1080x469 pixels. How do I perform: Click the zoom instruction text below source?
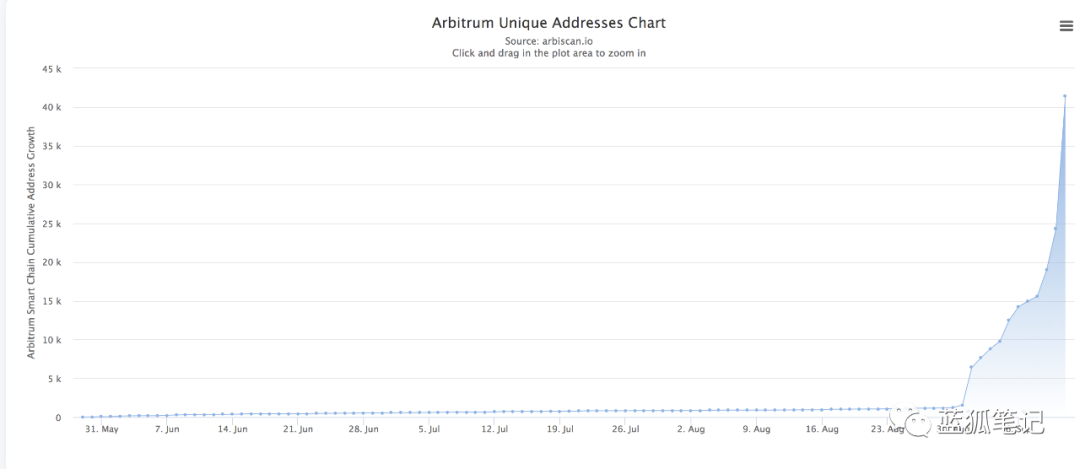pos(548,53)
